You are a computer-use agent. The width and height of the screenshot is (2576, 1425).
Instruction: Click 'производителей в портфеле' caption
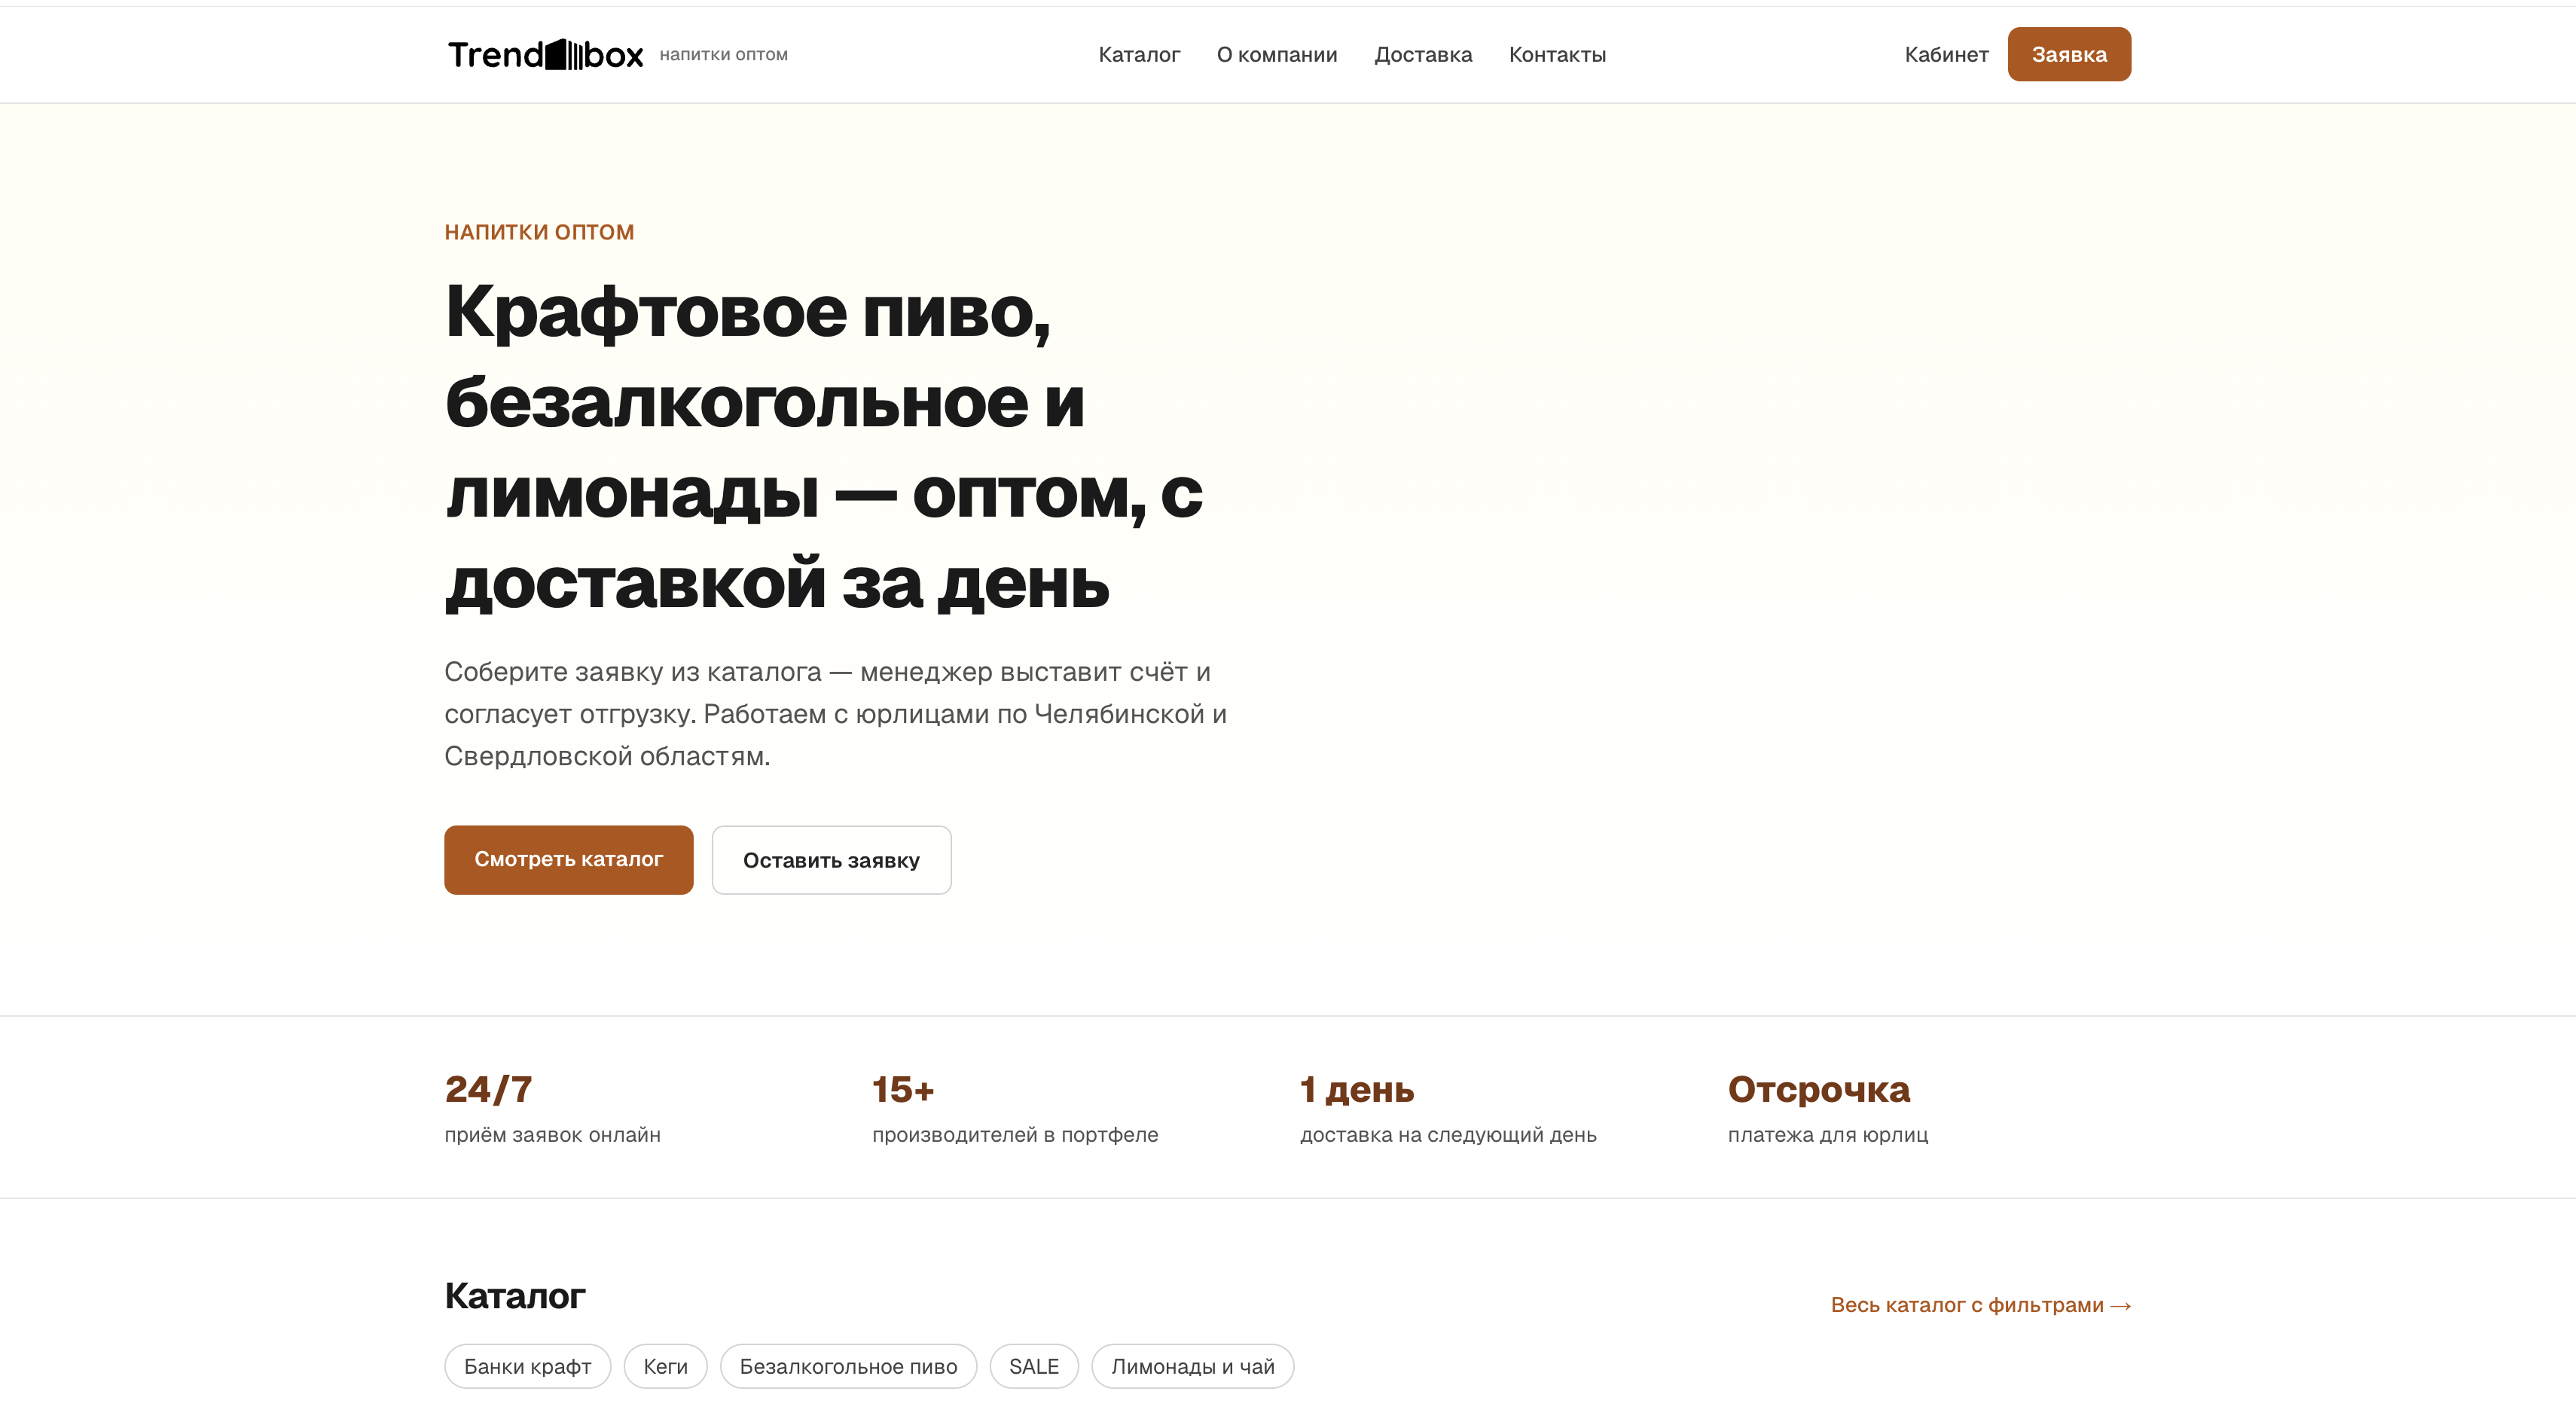[1015, 1135]
